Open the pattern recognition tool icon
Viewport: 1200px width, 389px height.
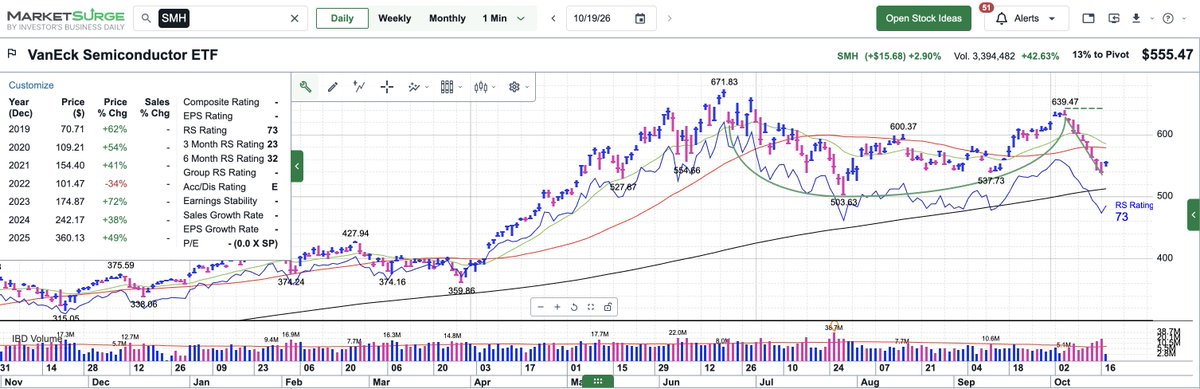(x=414, y=87)
